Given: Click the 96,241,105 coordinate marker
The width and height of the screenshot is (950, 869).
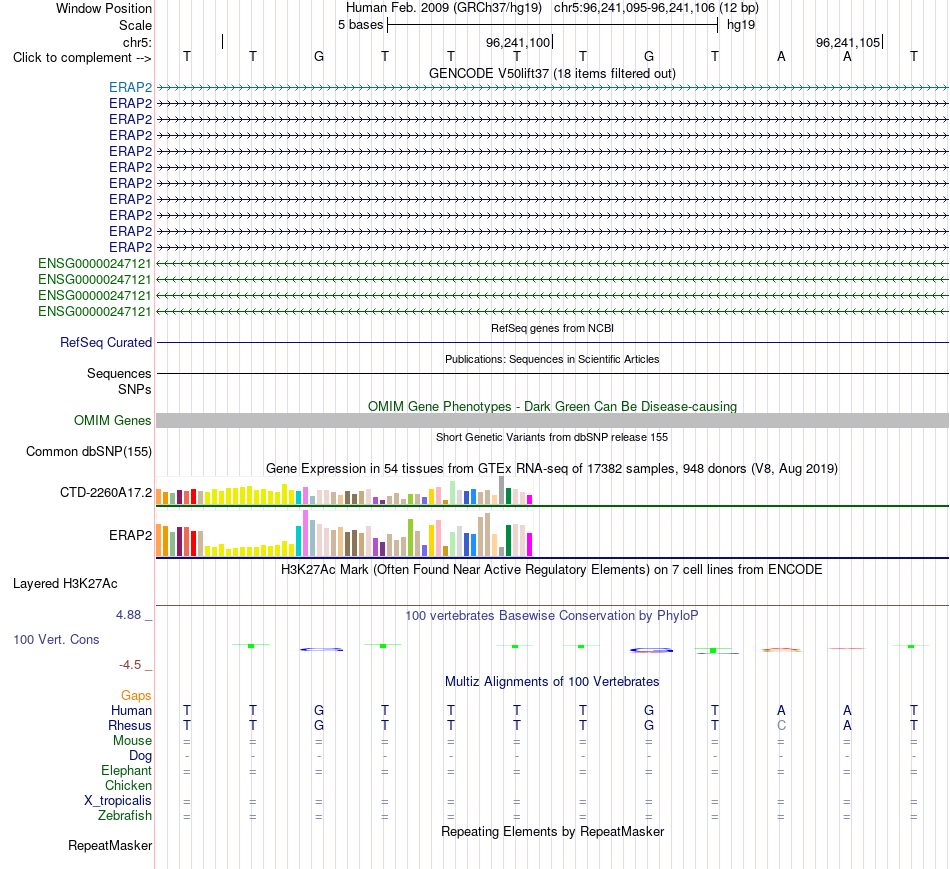Looking at the screenshot, I should [848, 42].
